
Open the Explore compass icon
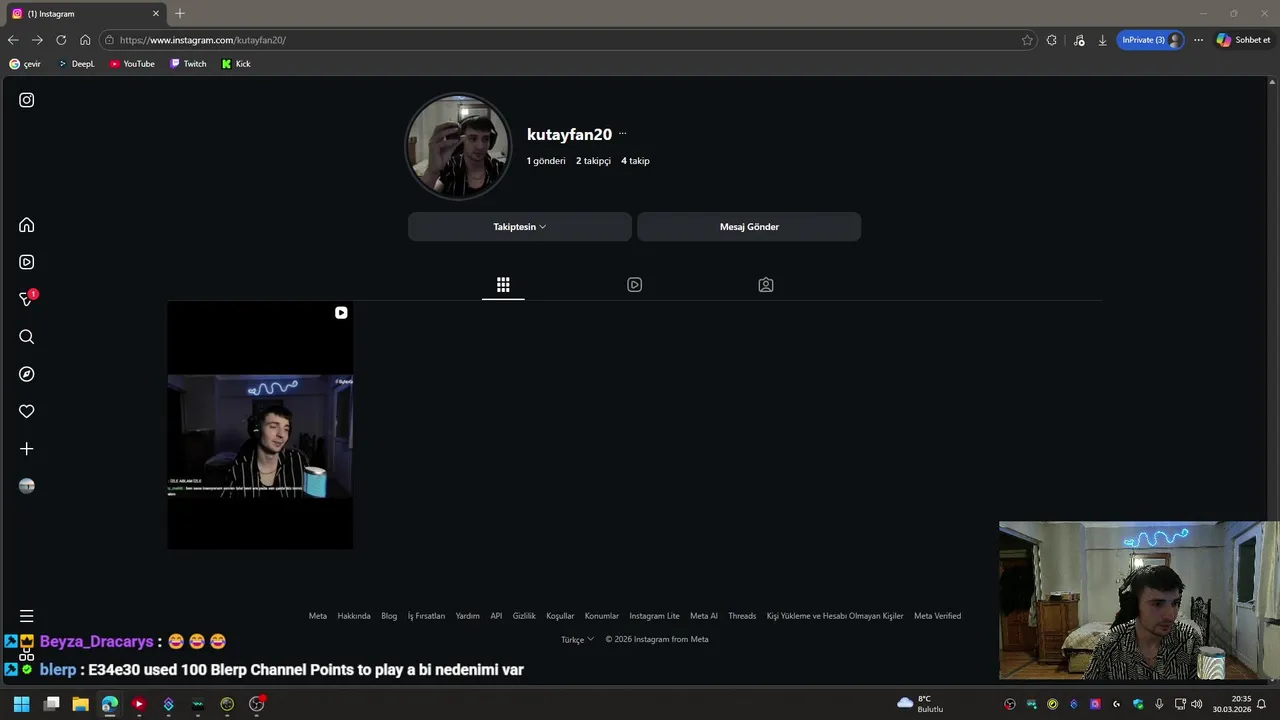[x=27, y=374]
